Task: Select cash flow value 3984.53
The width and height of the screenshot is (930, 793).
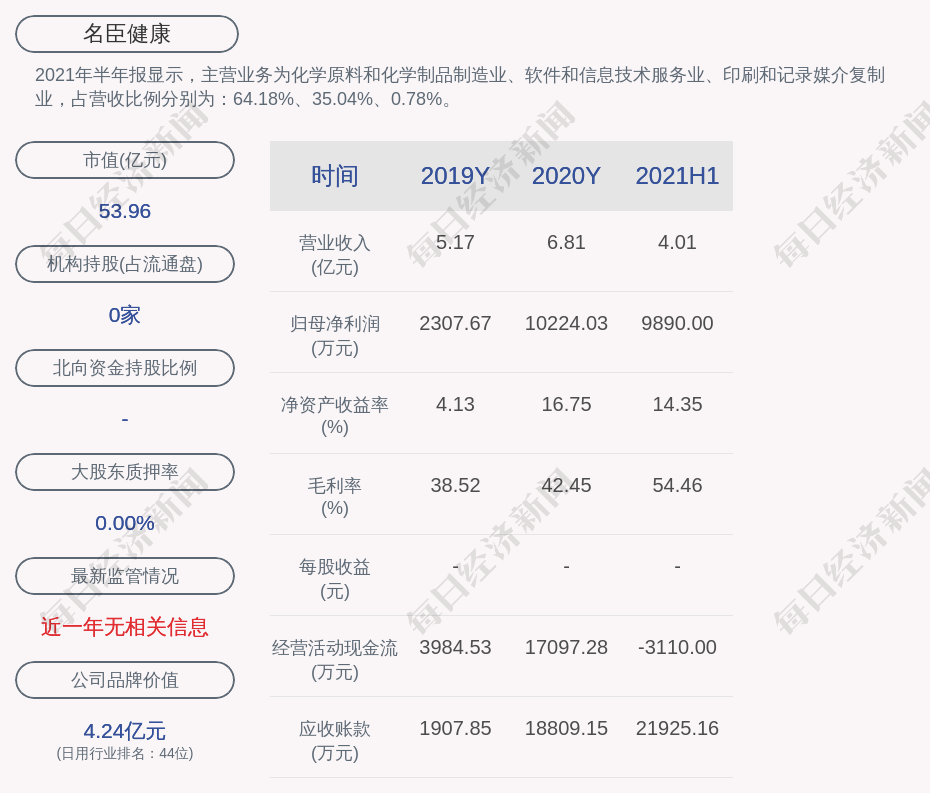Action: click(455, 647)
